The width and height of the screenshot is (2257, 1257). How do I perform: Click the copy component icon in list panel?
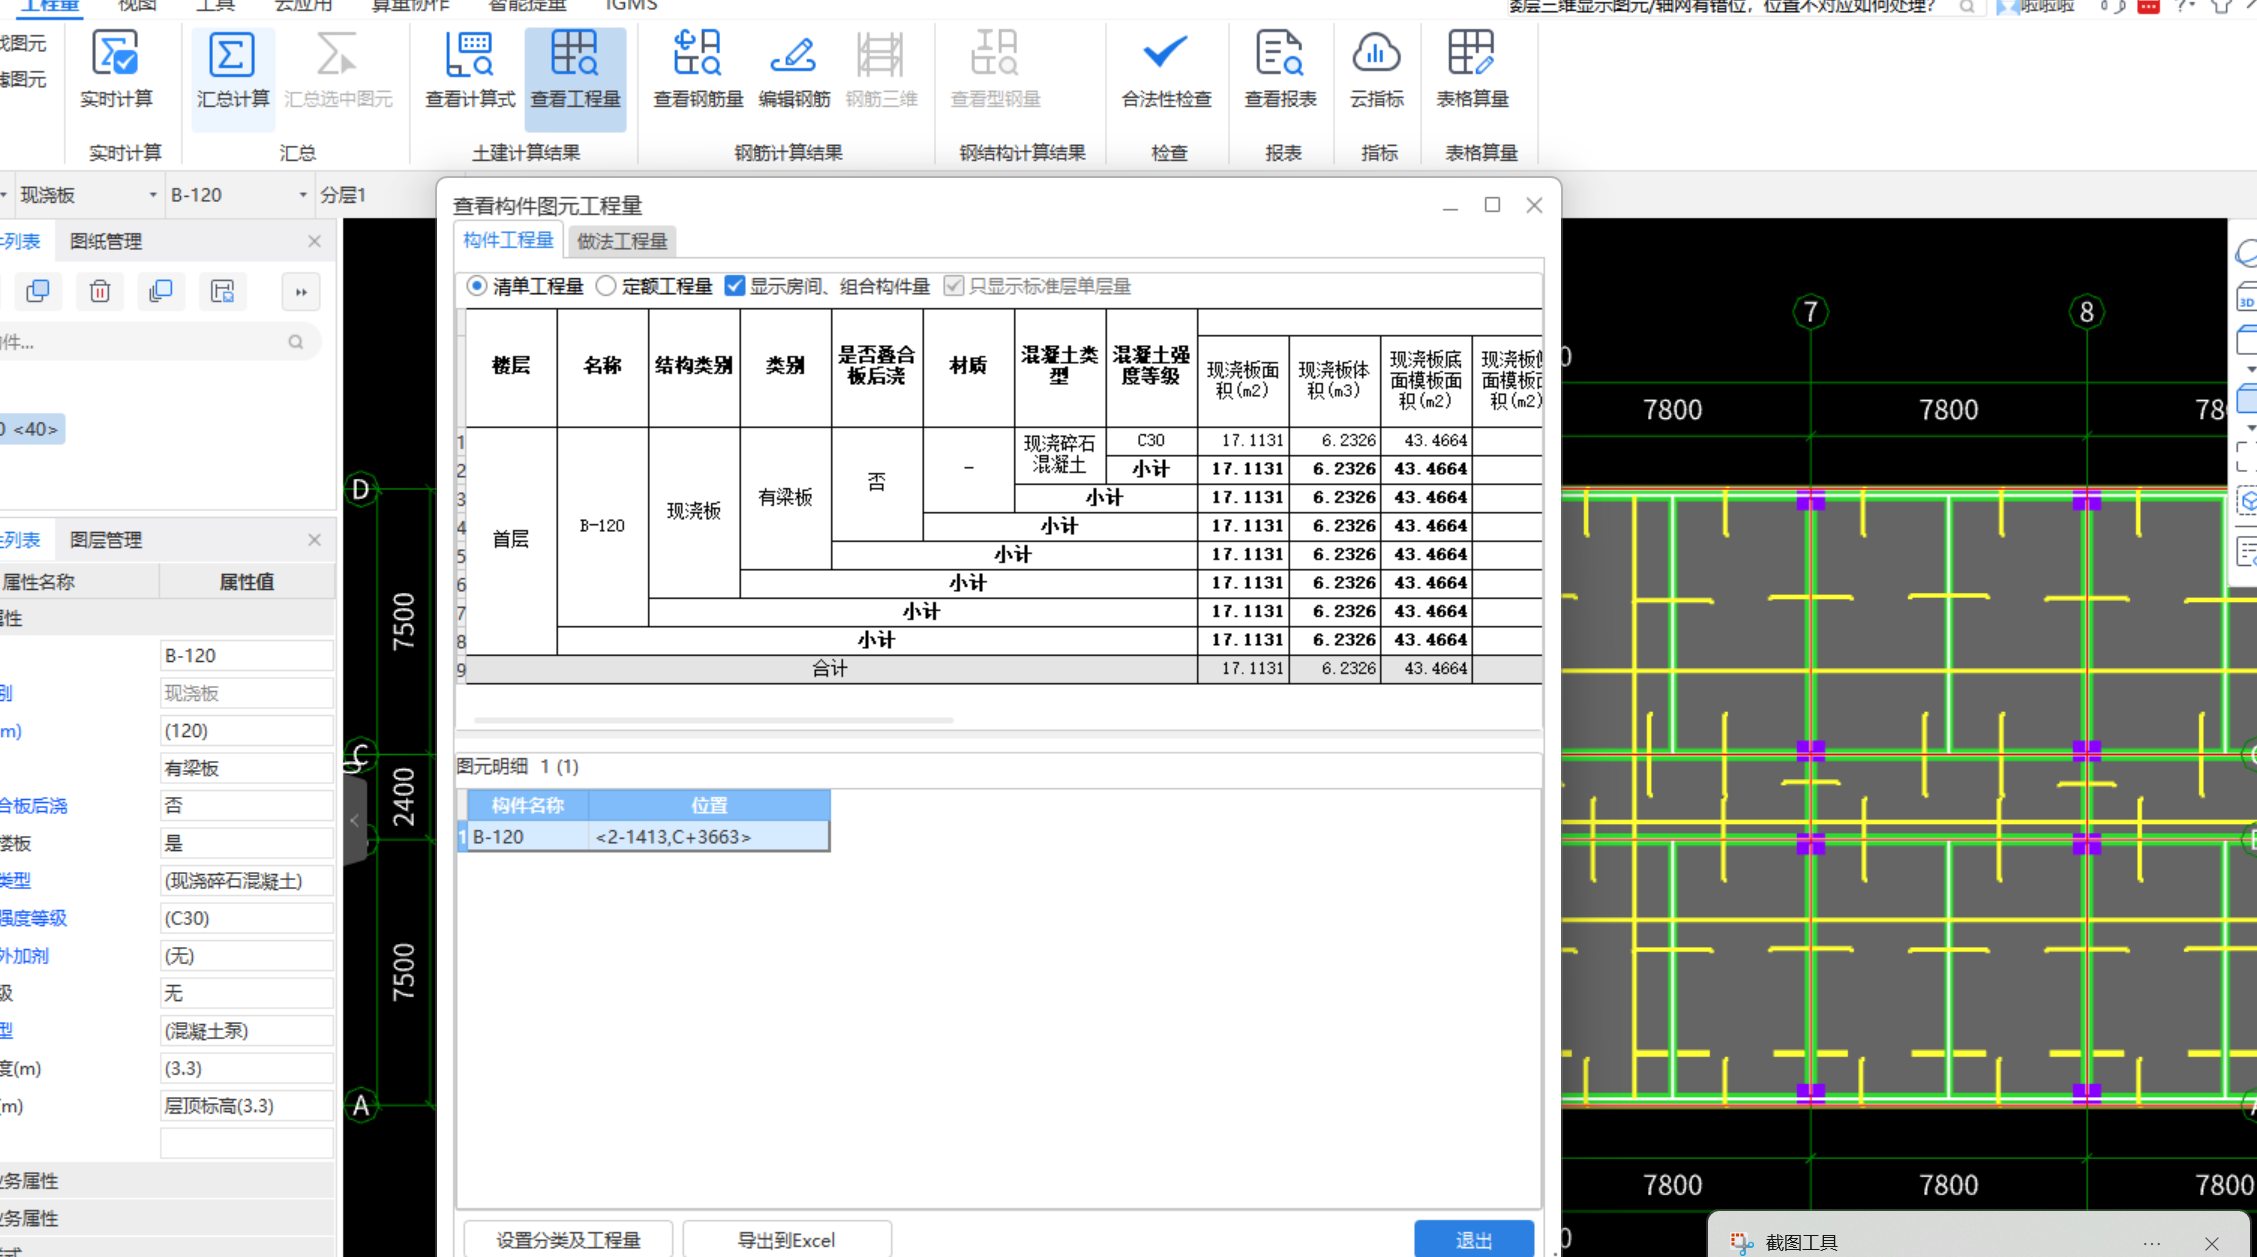[x=38, y=291]
